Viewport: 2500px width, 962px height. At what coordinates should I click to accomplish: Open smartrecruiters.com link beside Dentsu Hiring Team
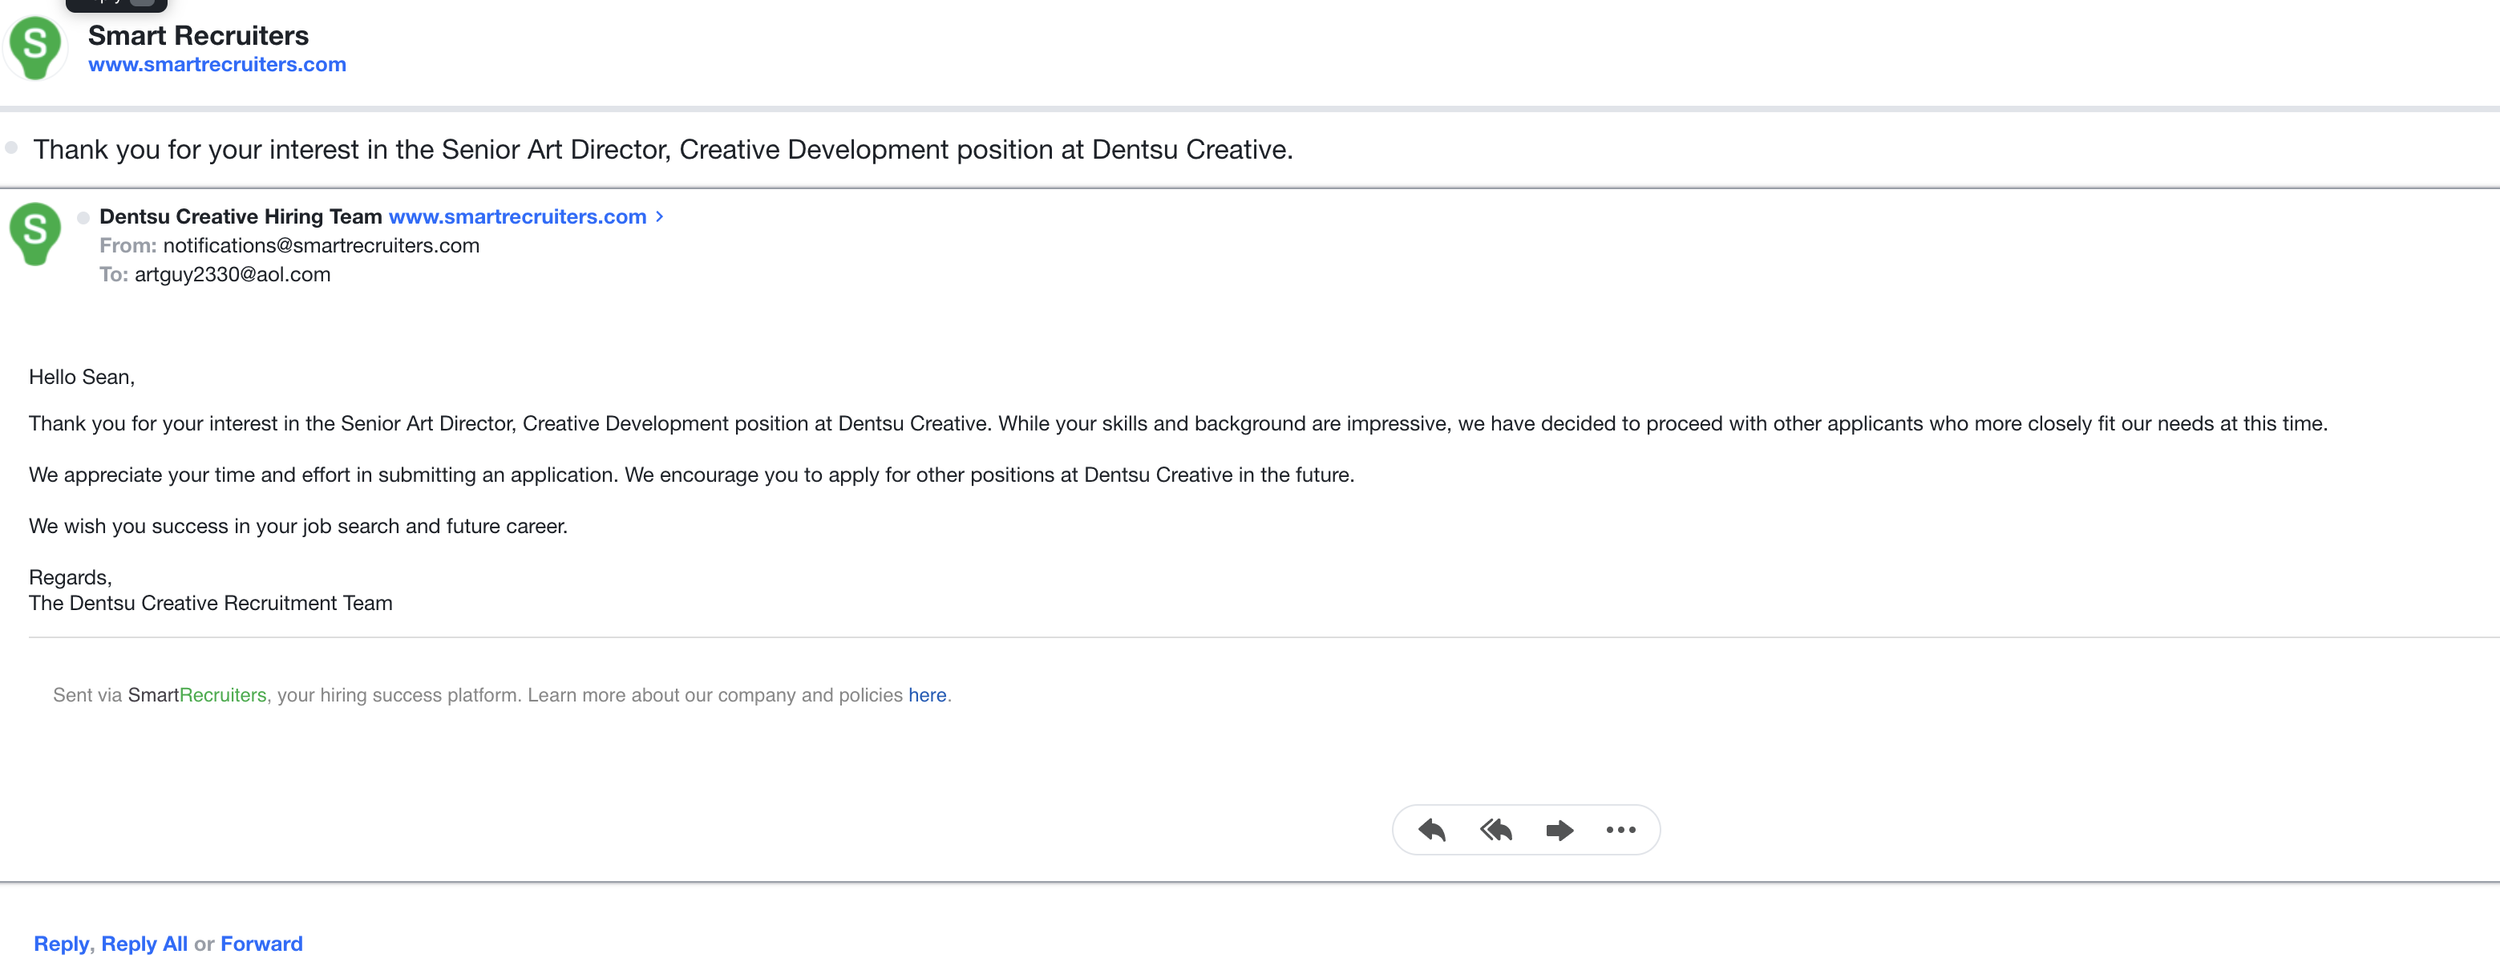[517, 216]
